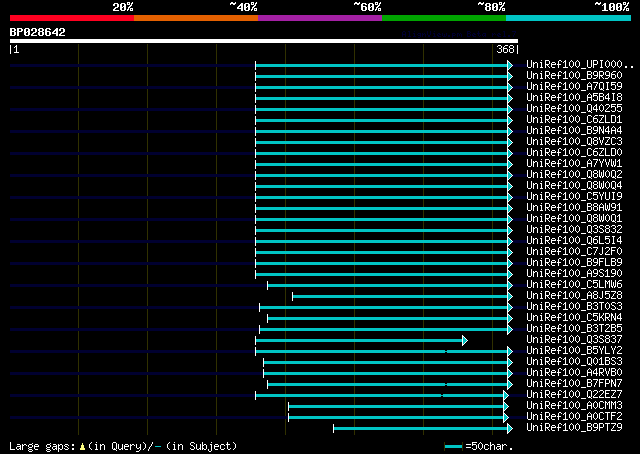Viewport: 640px width, 454px height.
Task: Click the red 20% identity legend segment
Action: click(x=72, y=18)
